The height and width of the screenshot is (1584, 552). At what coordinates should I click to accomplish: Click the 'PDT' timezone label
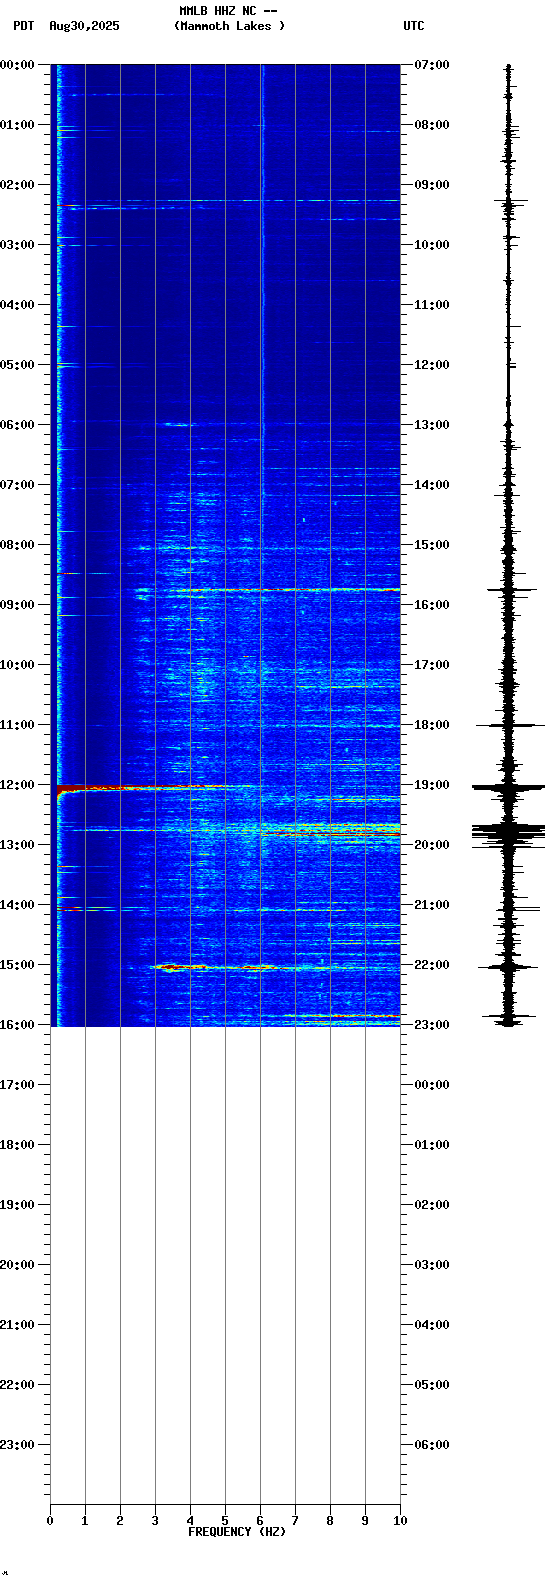(x=23, y=26)
